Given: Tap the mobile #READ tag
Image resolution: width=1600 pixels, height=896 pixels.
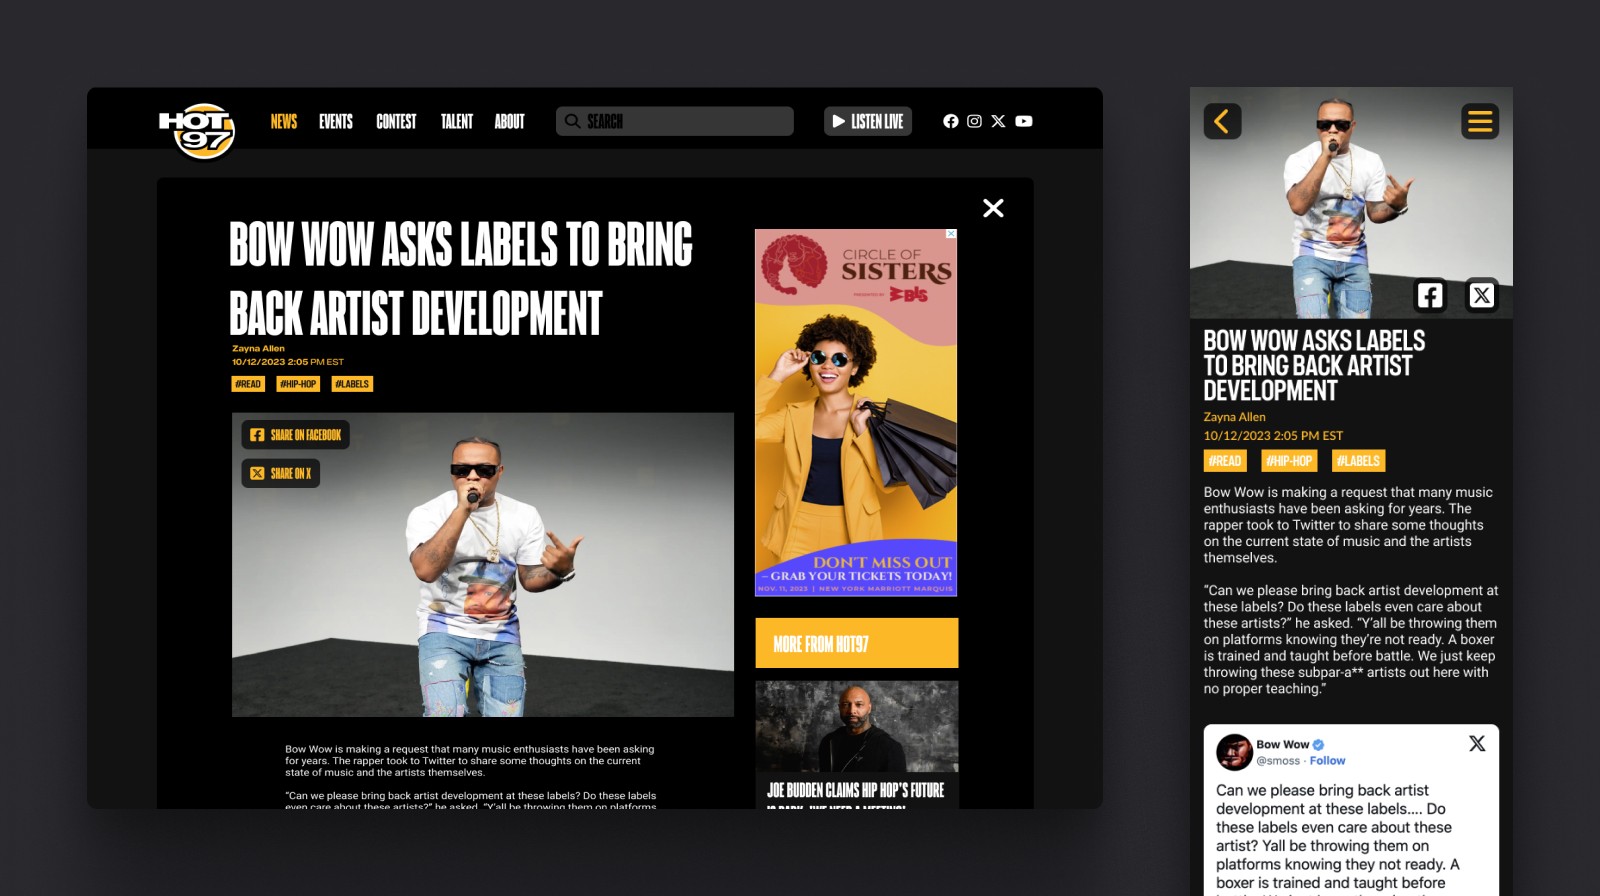Looking at the screenshot, I should (1225, 461).
